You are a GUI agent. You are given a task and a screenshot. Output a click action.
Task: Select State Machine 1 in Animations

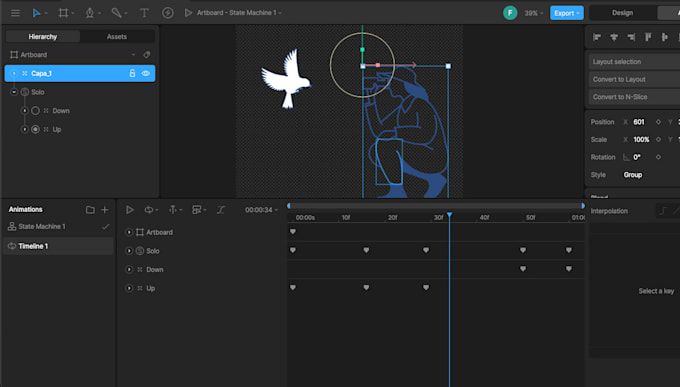42,226
